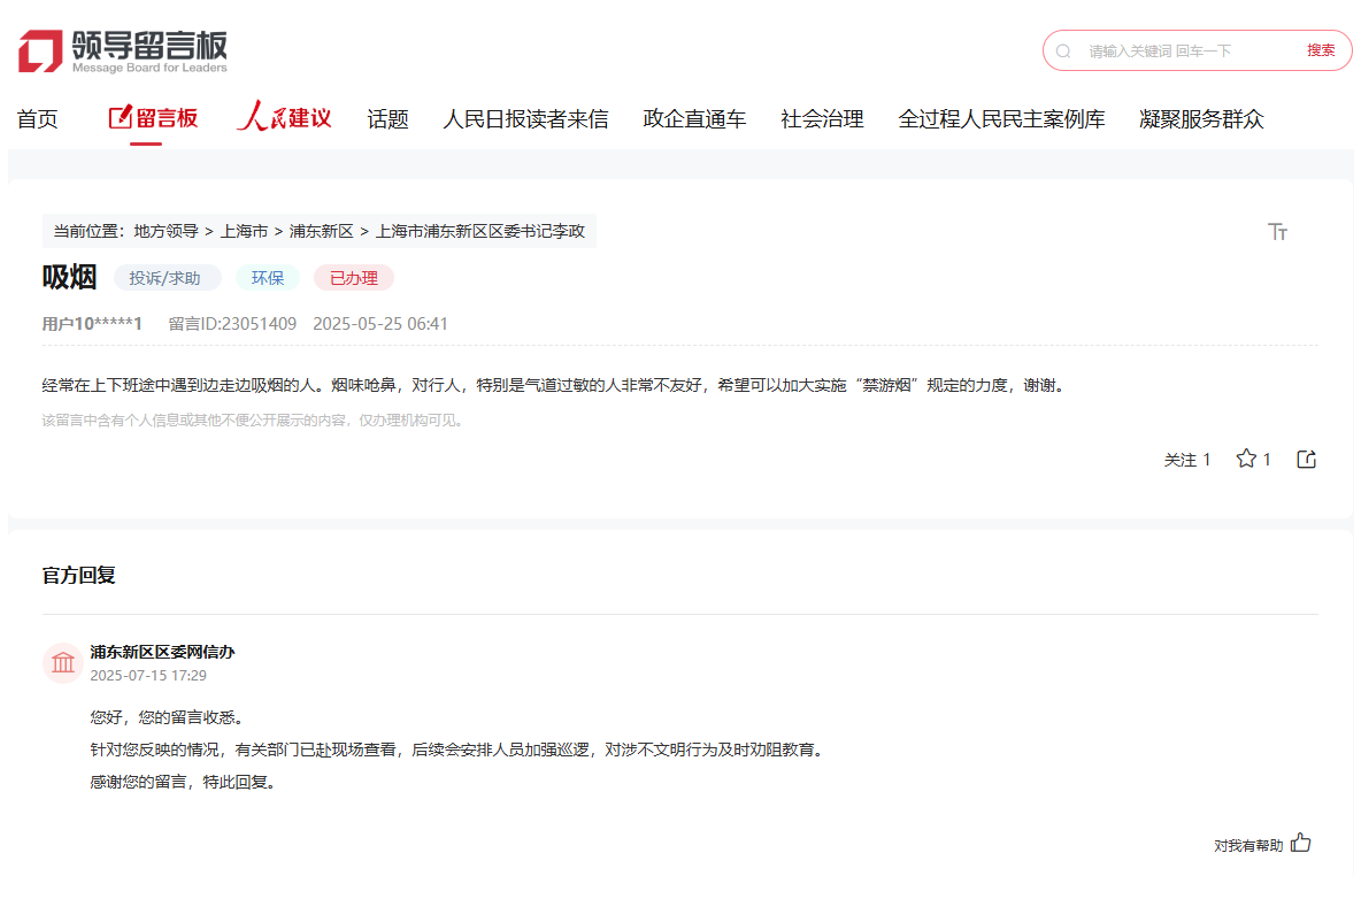
Task: Switch to the 话题 tab
Action: pyautogui.click(x=388, y=119)
